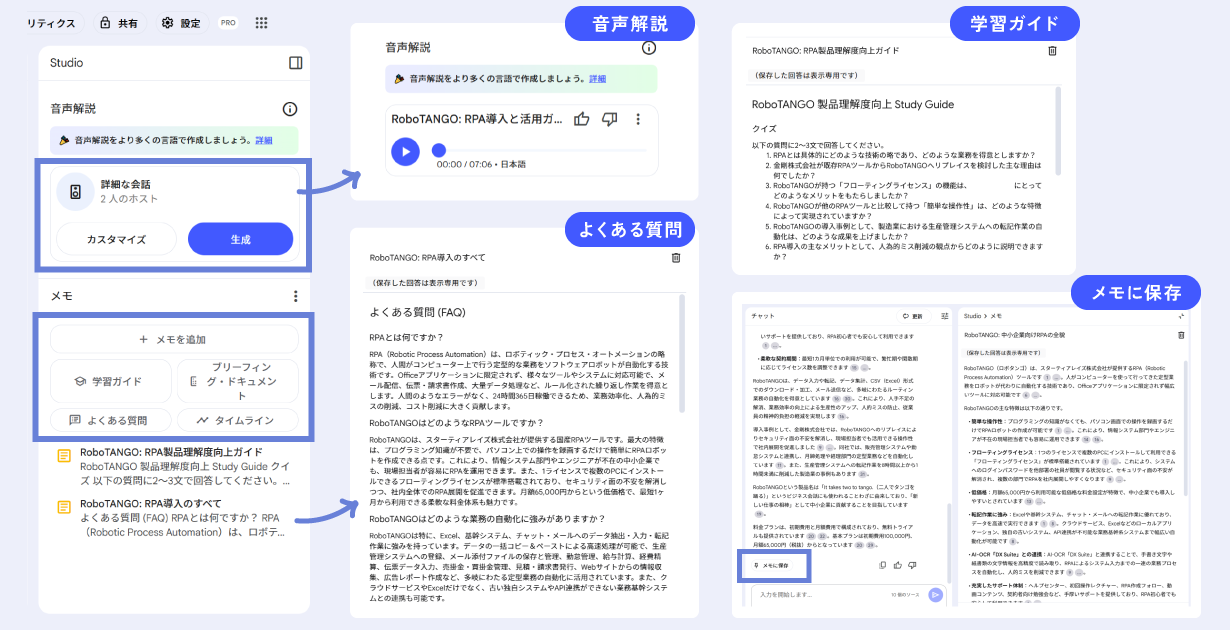
Task: Click collapse icon in the saved note panel
Action: tap(1181, 316)
